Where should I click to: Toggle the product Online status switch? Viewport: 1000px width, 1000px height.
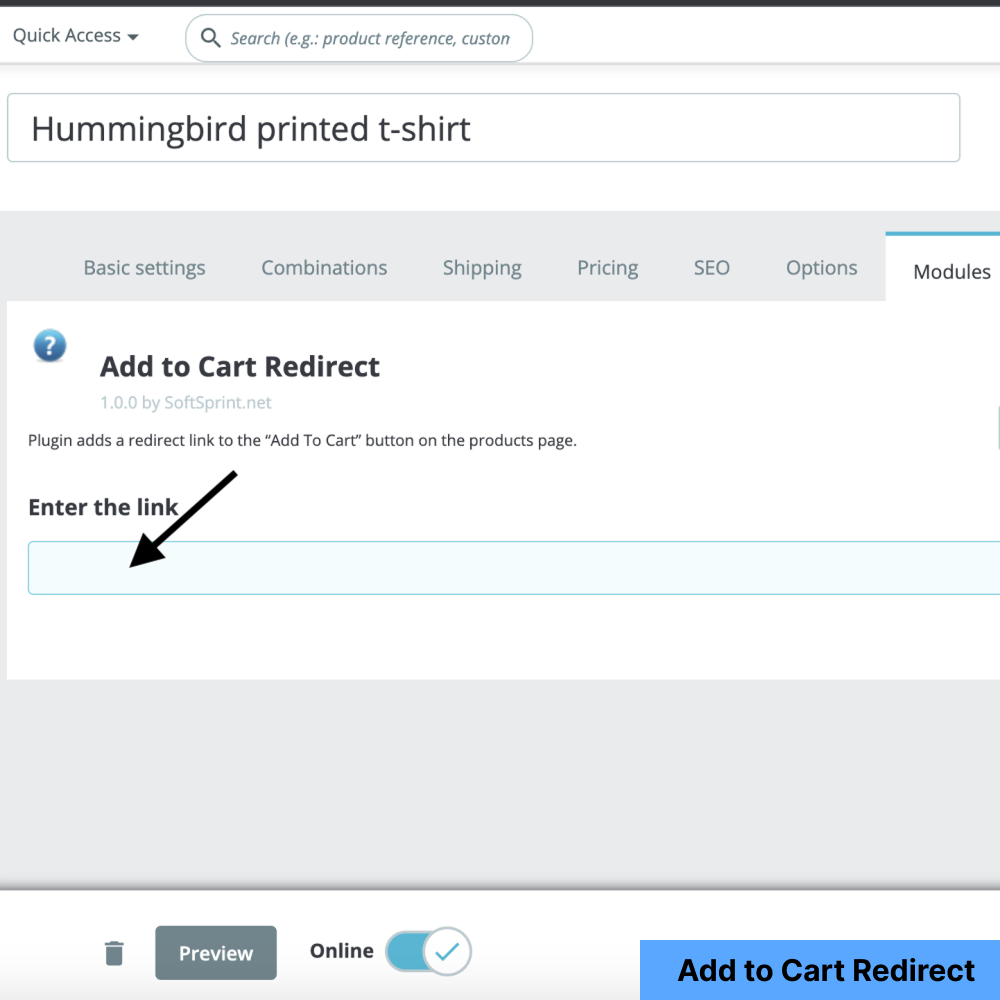click(x=428, y=951)
